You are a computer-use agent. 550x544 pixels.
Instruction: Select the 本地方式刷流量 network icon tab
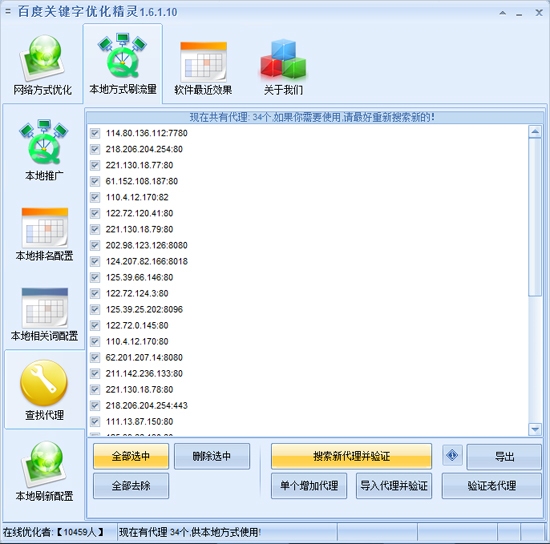coord(122,64)
